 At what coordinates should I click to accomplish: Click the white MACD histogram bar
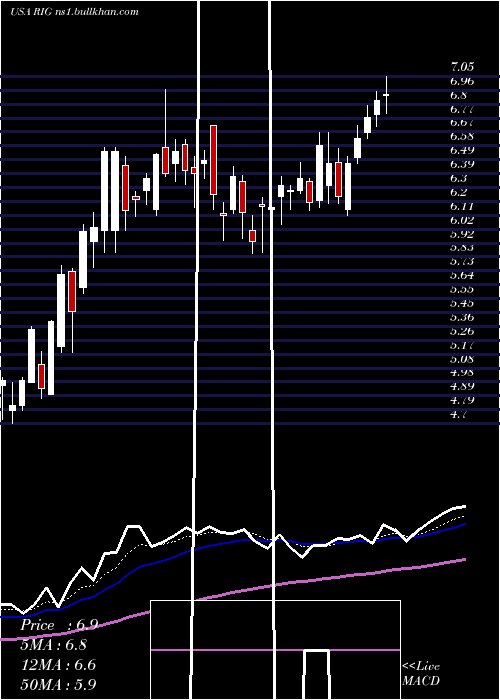coord(317,675)
